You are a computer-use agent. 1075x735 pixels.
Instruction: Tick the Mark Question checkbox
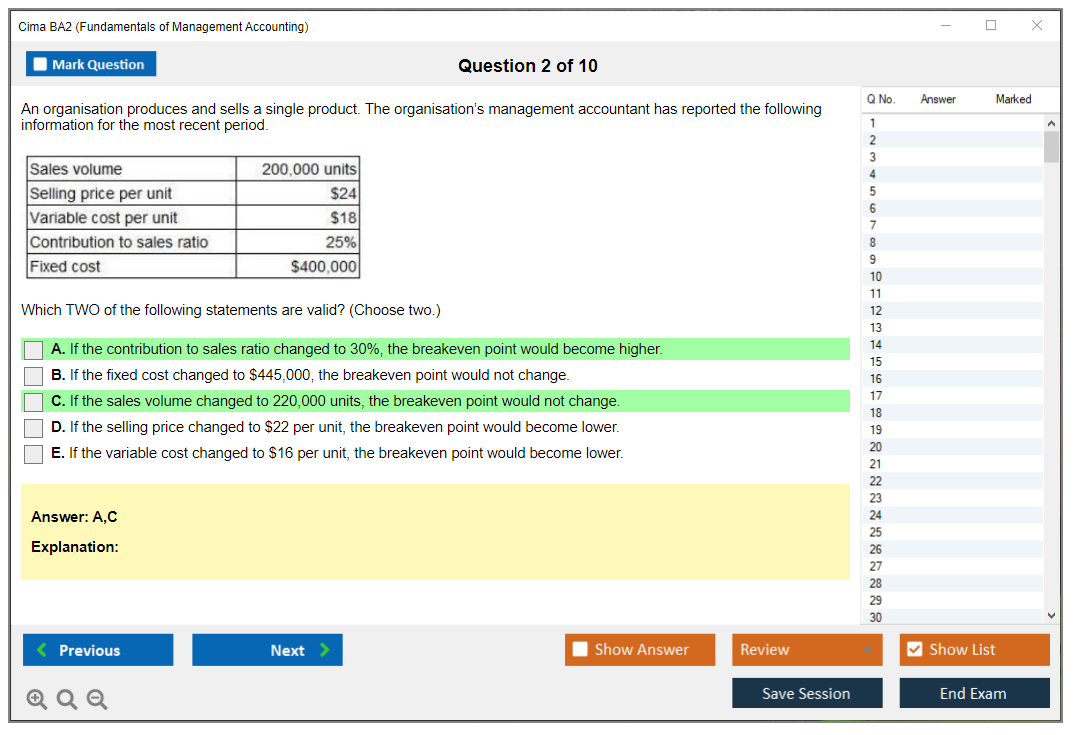pyautogui.click(x=41, y=65)
